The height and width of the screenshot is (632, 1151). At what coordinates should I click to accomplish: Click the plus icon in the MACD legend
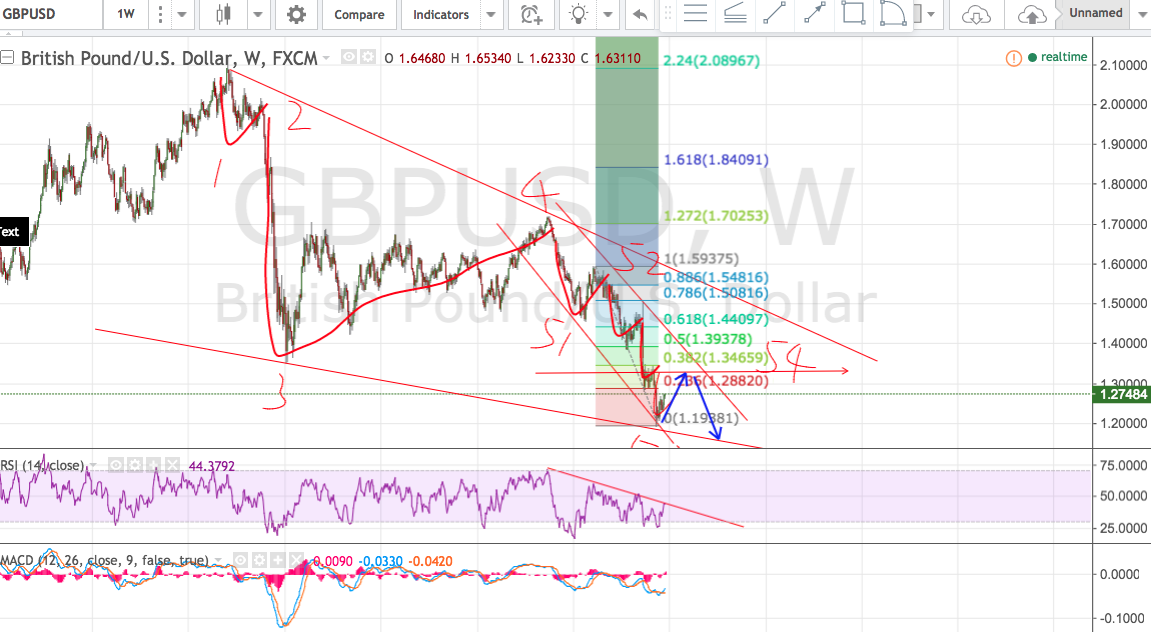pos(277,561)
